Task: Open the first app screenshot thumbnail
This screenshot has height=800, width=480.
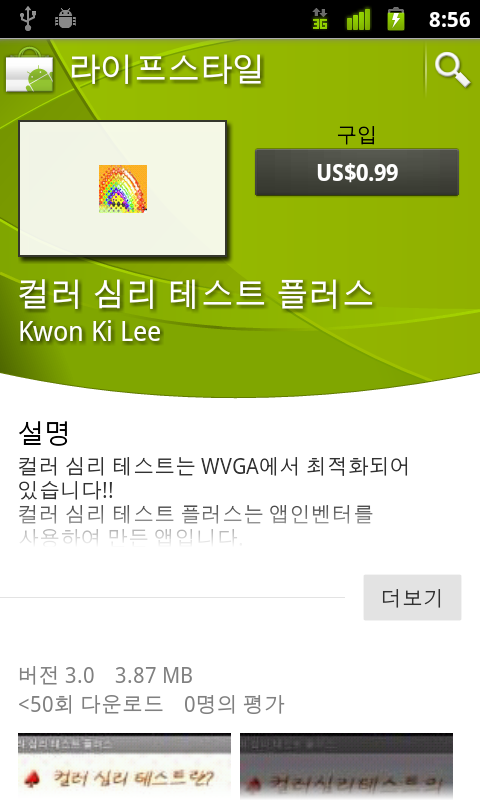Action: point(124,766)
